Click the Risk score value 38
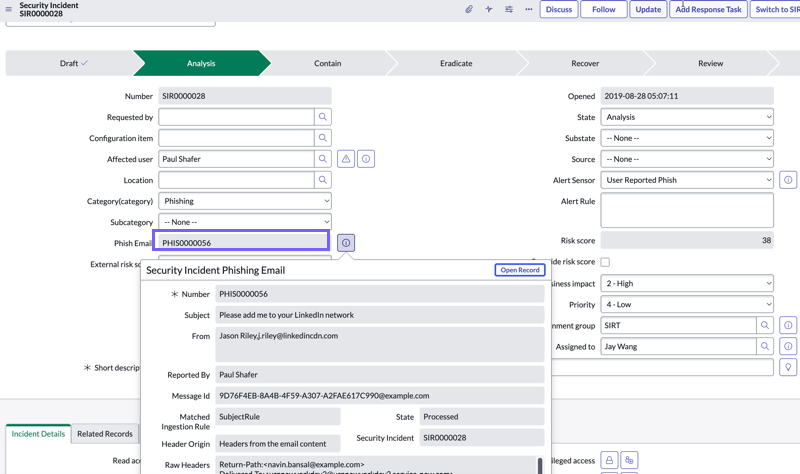The width and height of the screenshot is (800, 474). (x=687, y=240)
